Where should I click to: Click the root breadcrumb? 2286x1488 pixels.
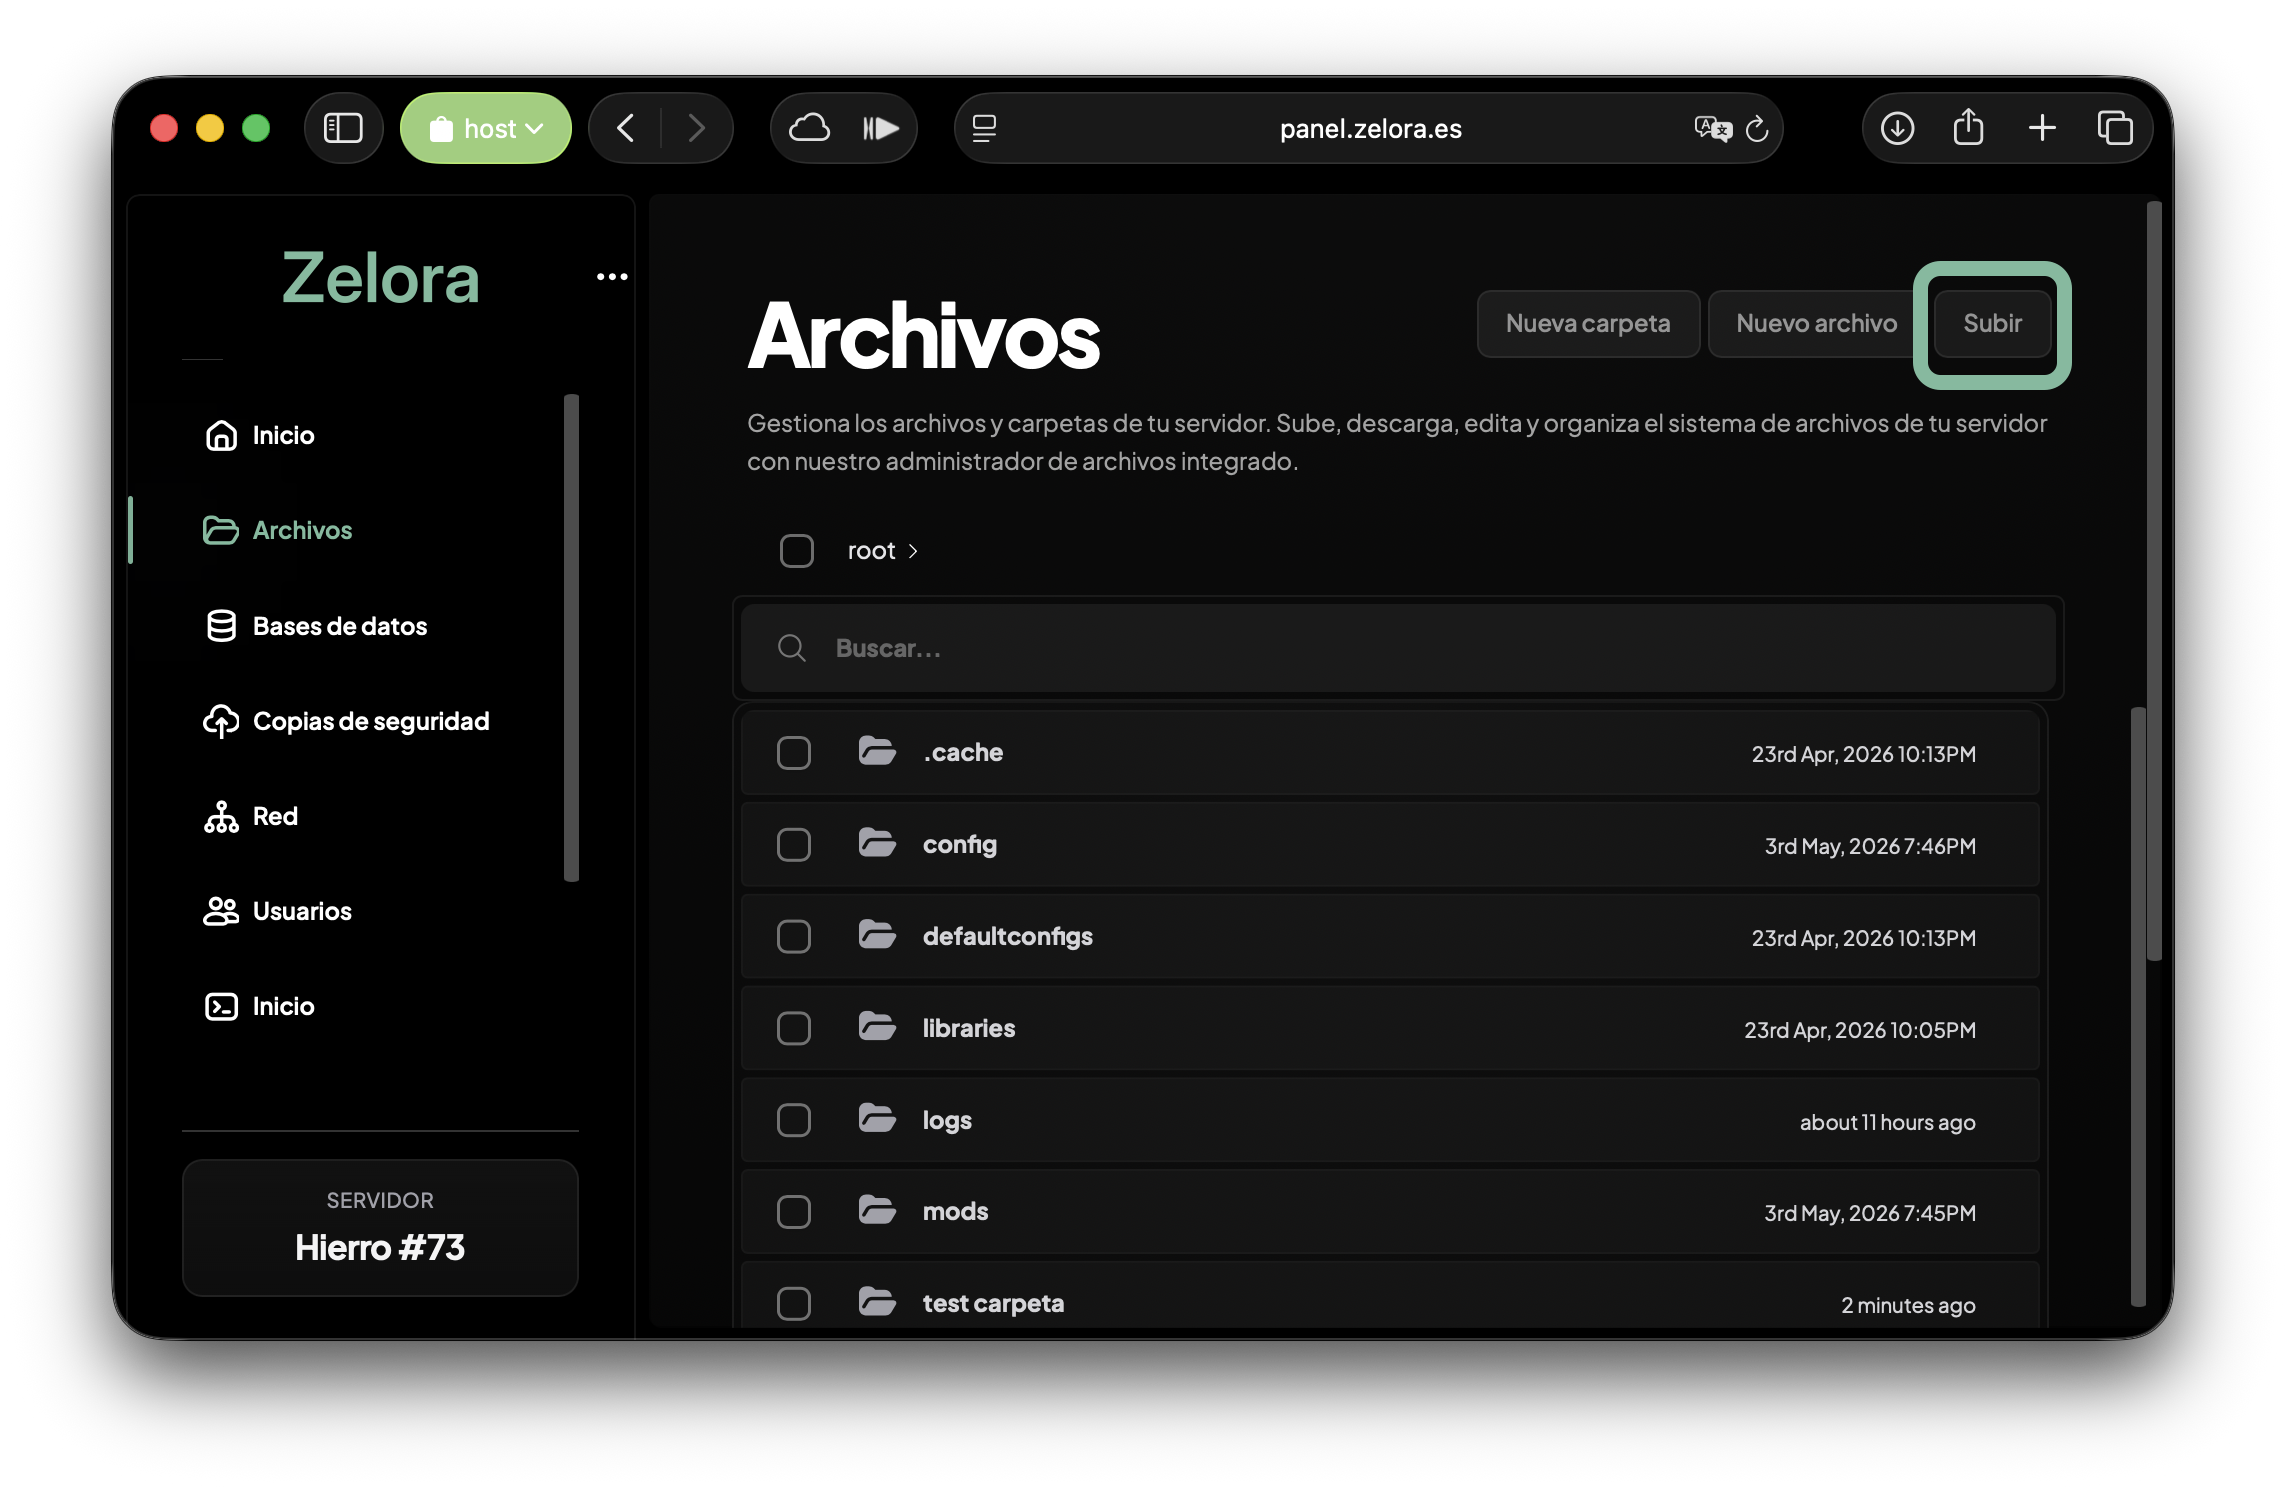point(871,551)
